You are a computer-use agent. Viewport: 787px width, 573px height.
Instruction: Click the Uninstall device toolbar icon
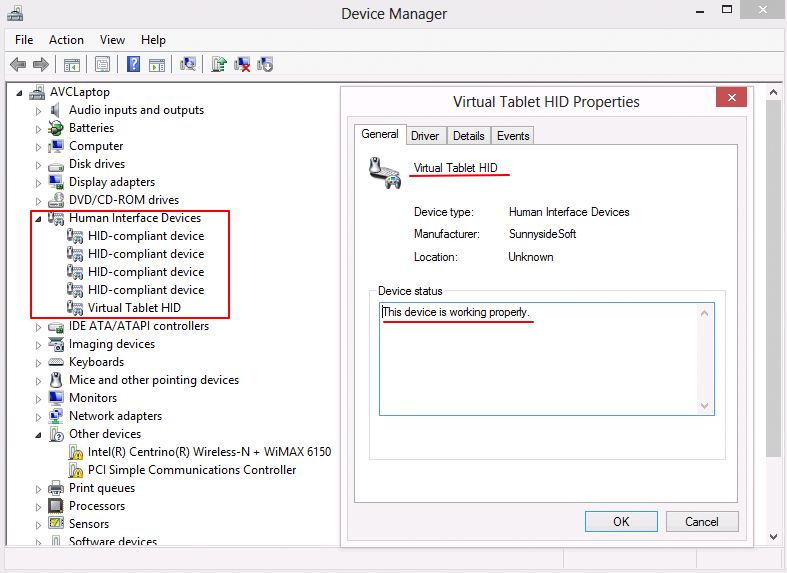point(242,65)
